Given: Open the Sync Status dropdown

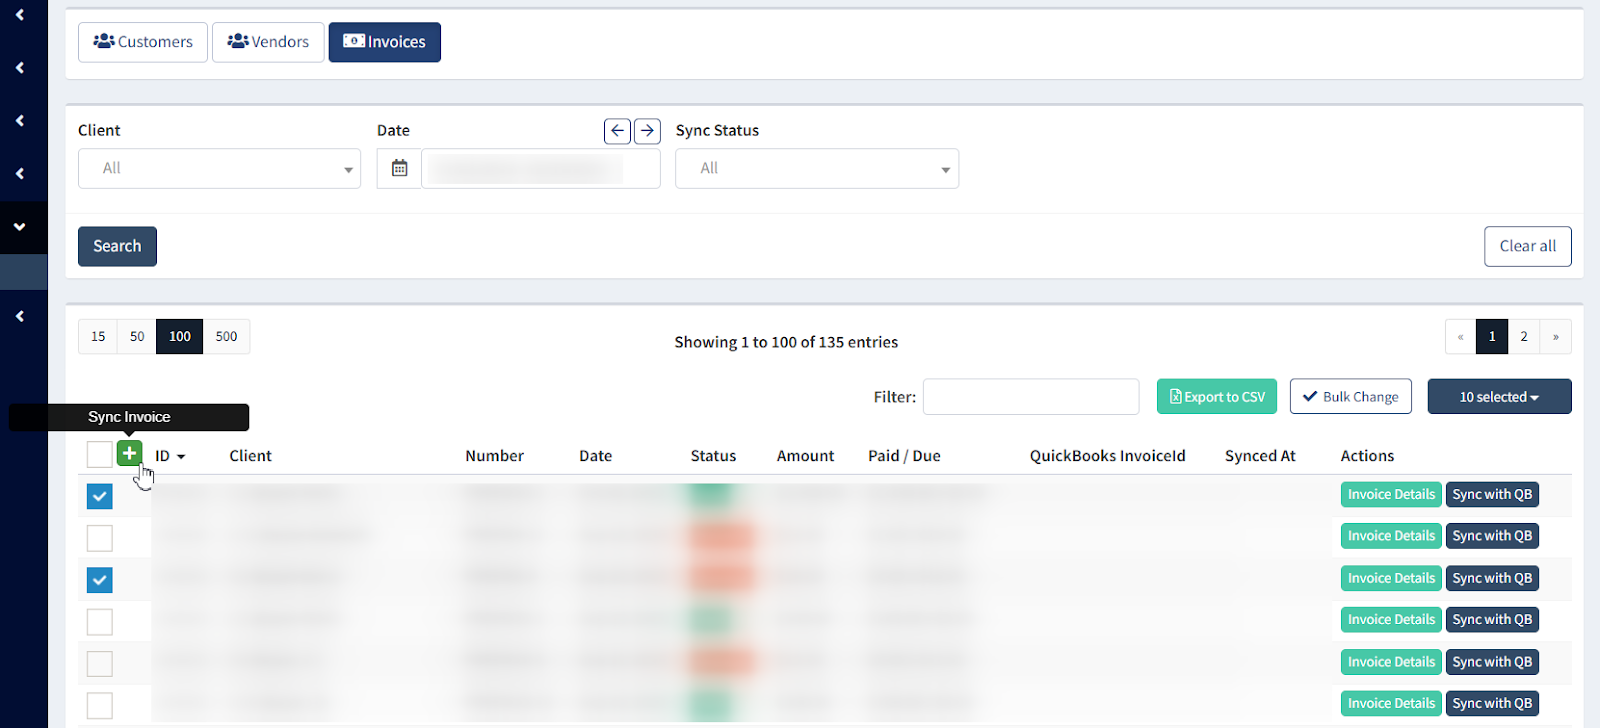Looking at the screenshot, I should coord(816,169).
